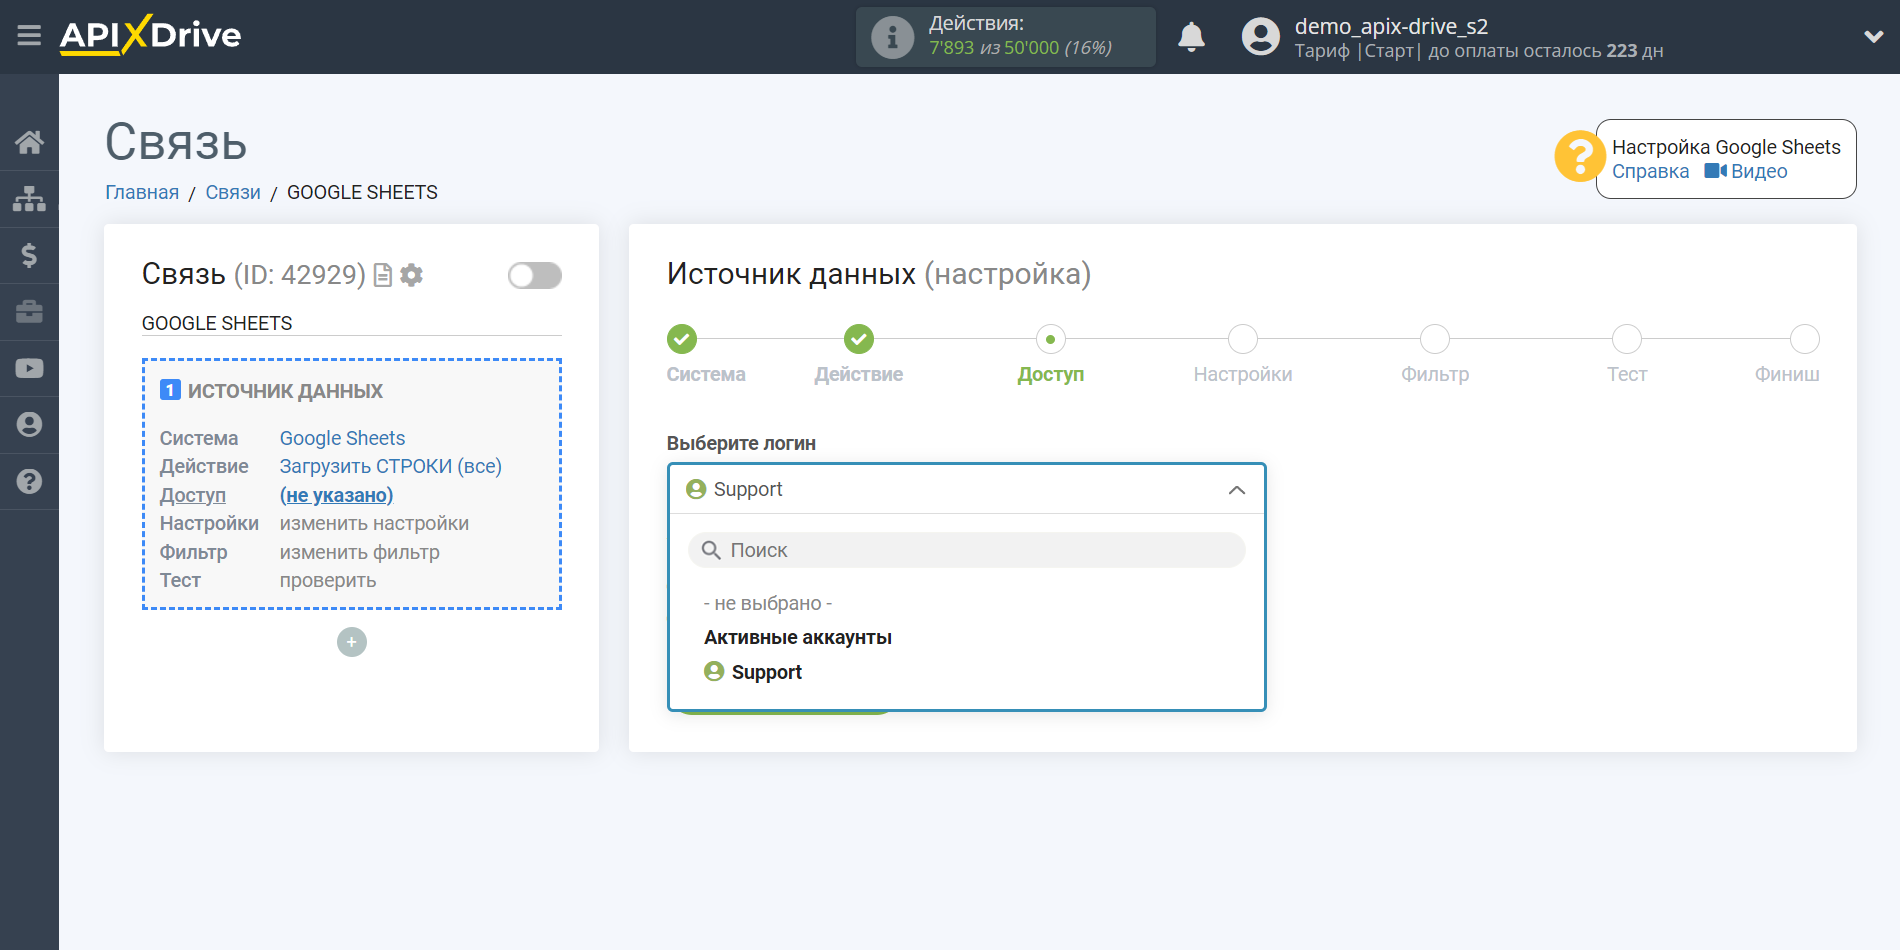Open profile icon in sidebar

tap(29, 425)
